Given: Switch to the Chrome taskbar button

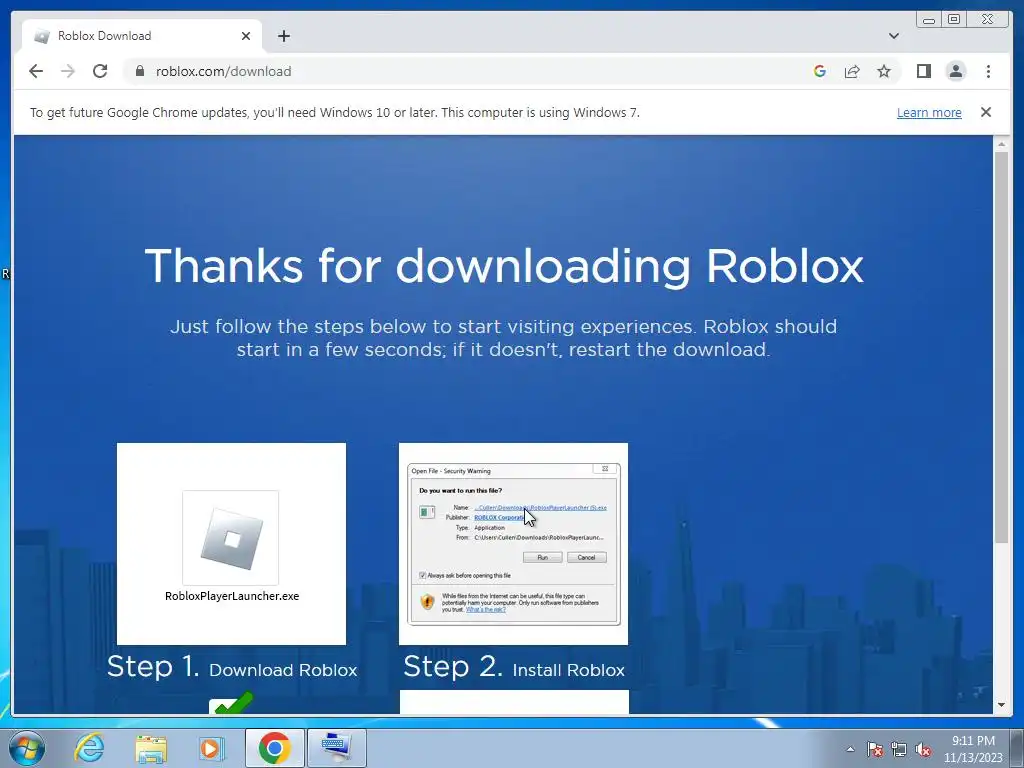Looking at the screenshot, I should point(274,748).
